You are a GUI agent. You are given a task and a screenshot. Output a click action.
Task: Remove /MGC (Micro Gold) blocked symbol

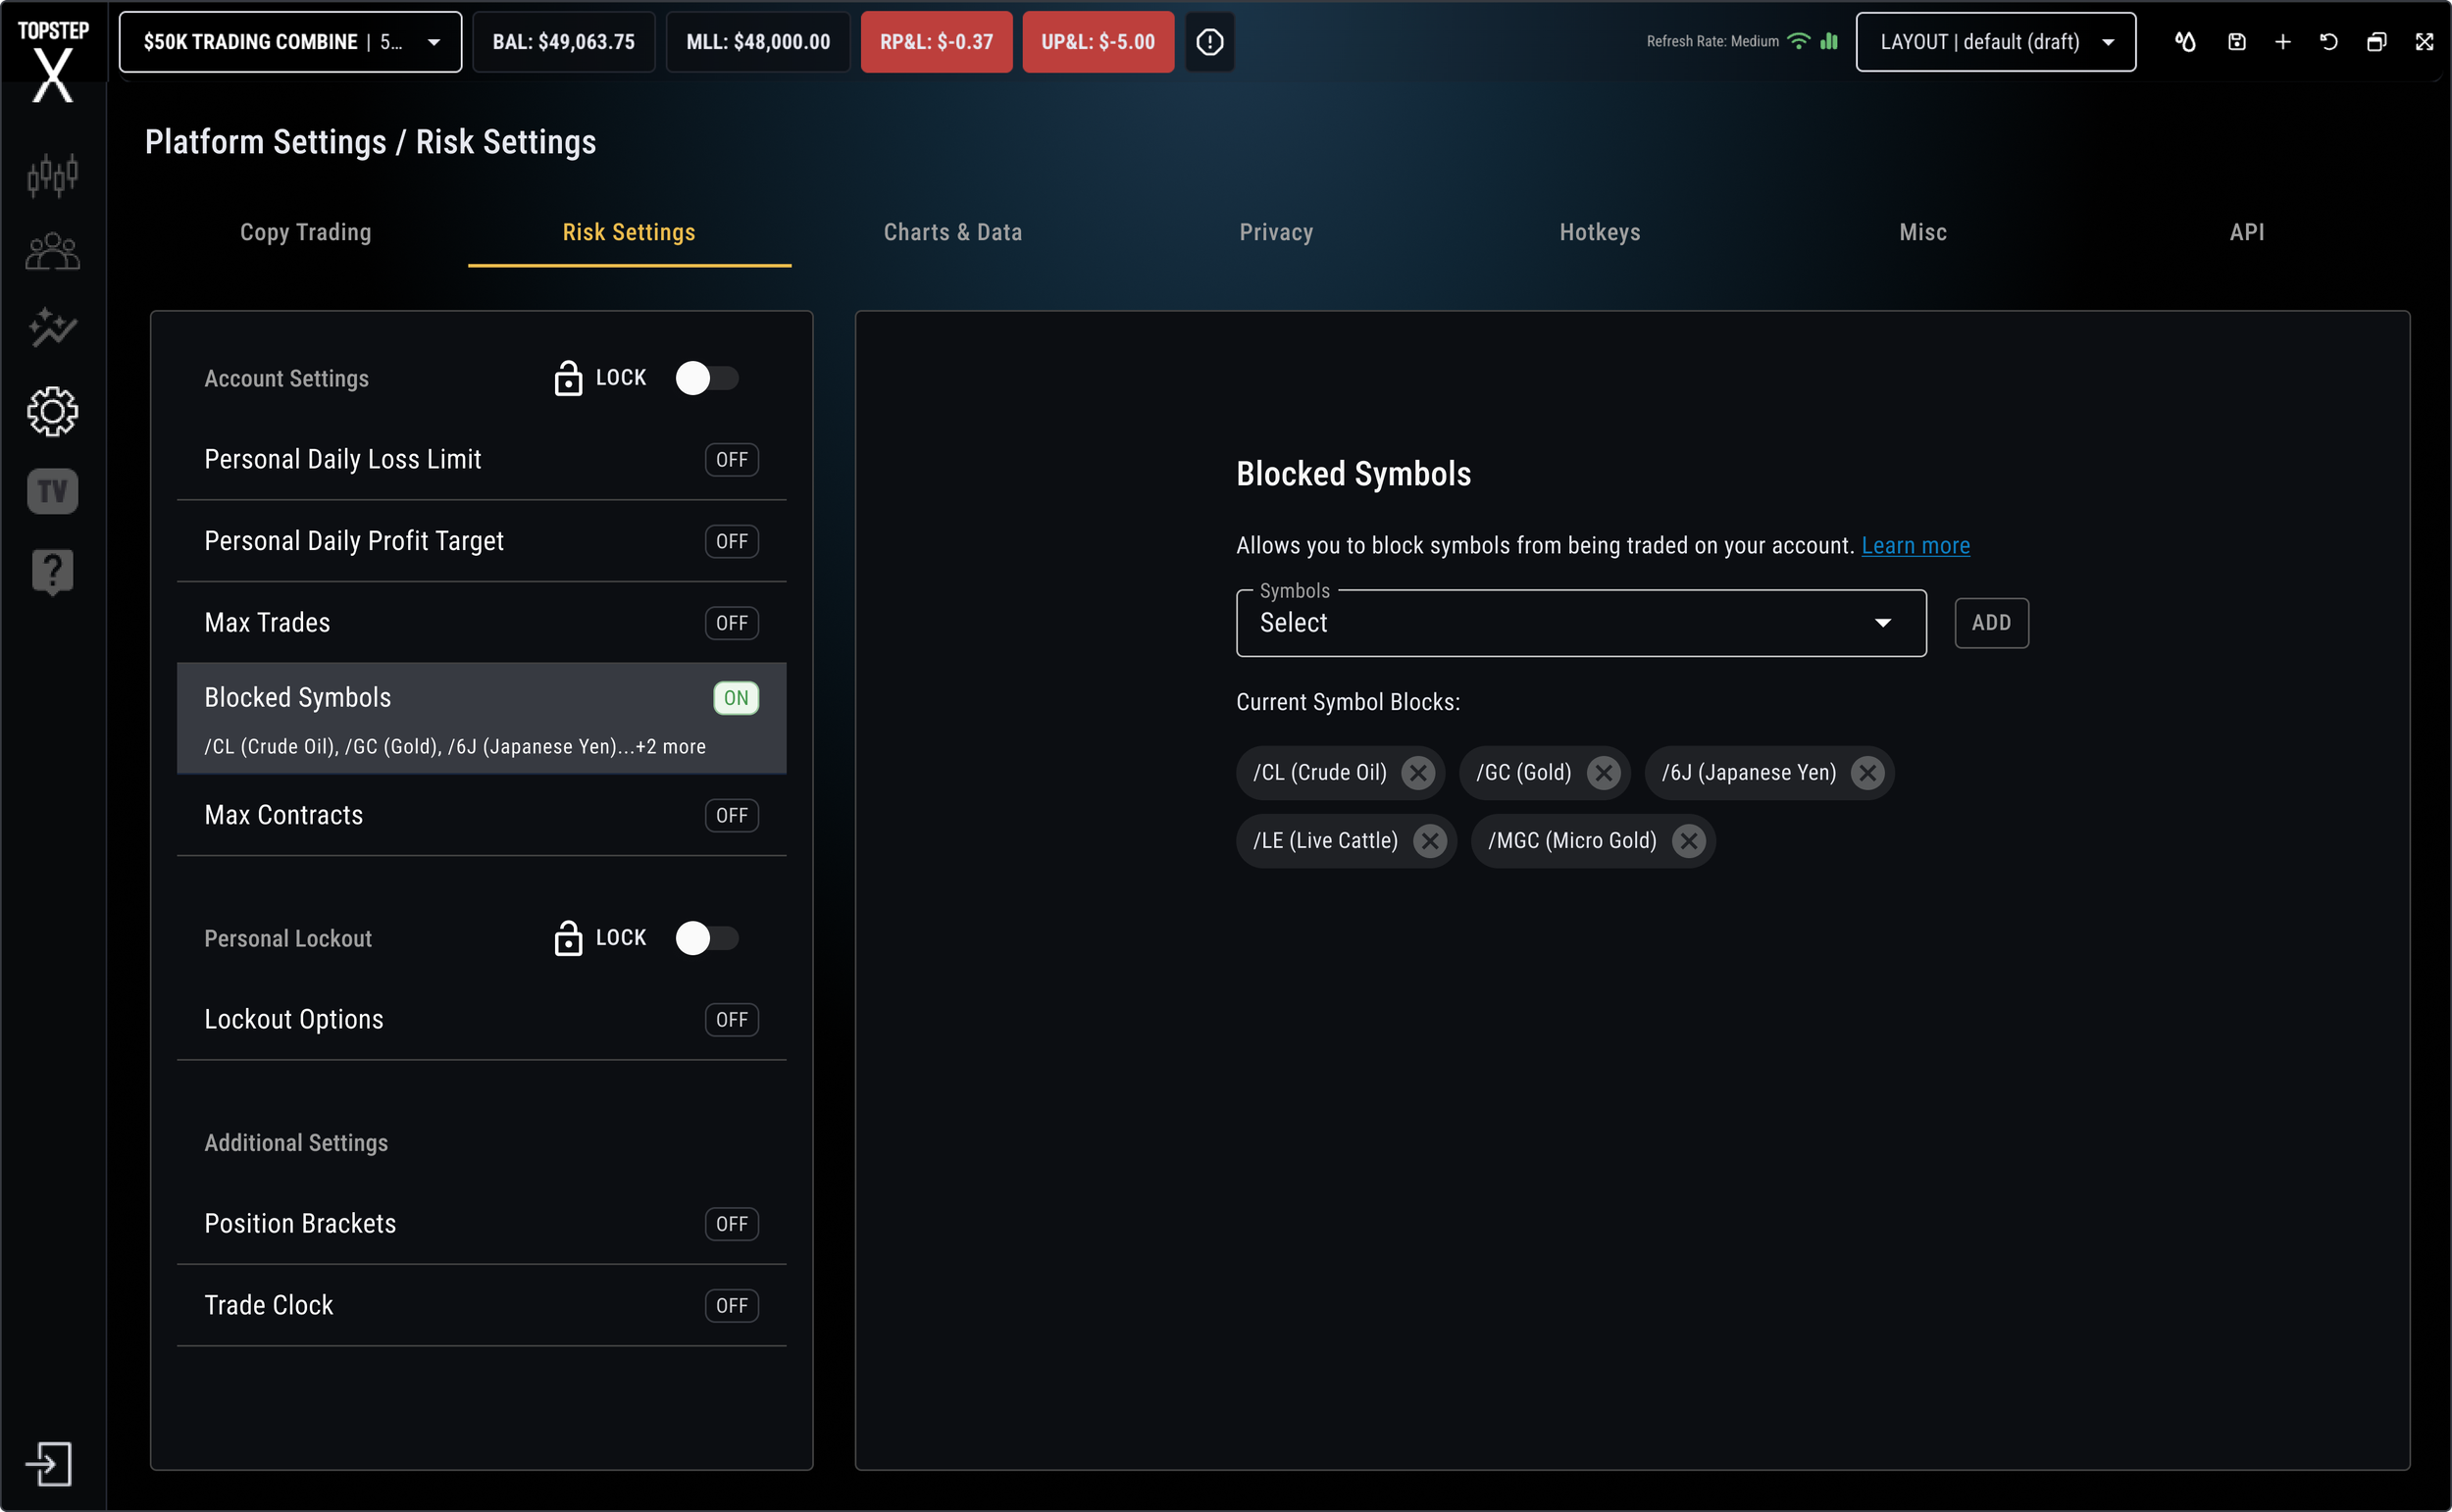pyautogui.click(x=1688, y=841)
